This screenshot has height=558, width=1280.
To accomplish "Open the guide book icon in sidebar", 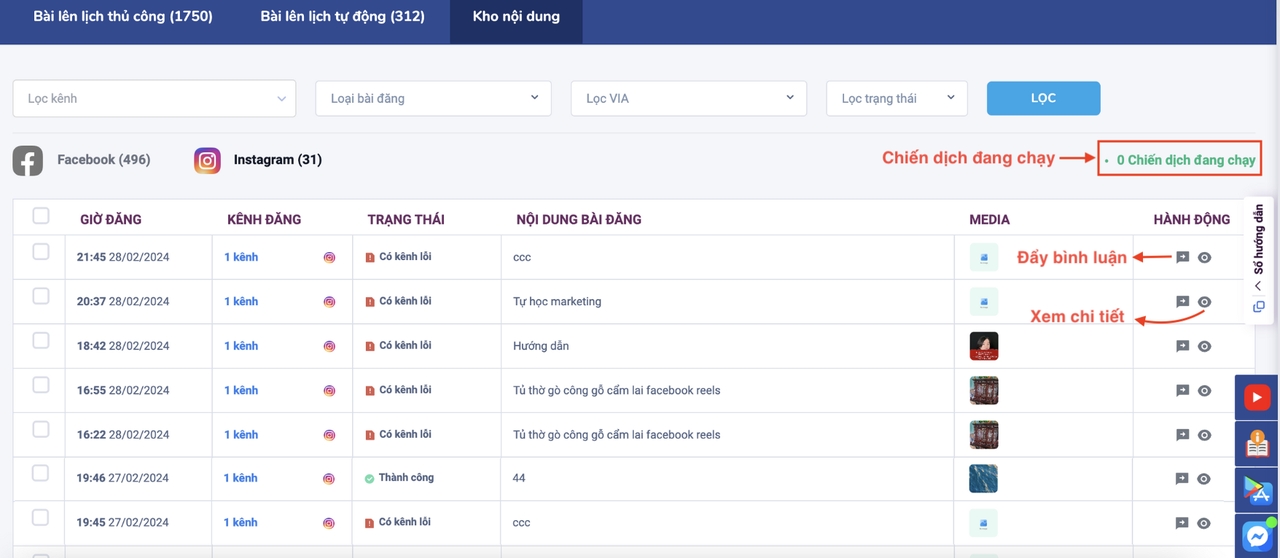I will pos(1257,443).
